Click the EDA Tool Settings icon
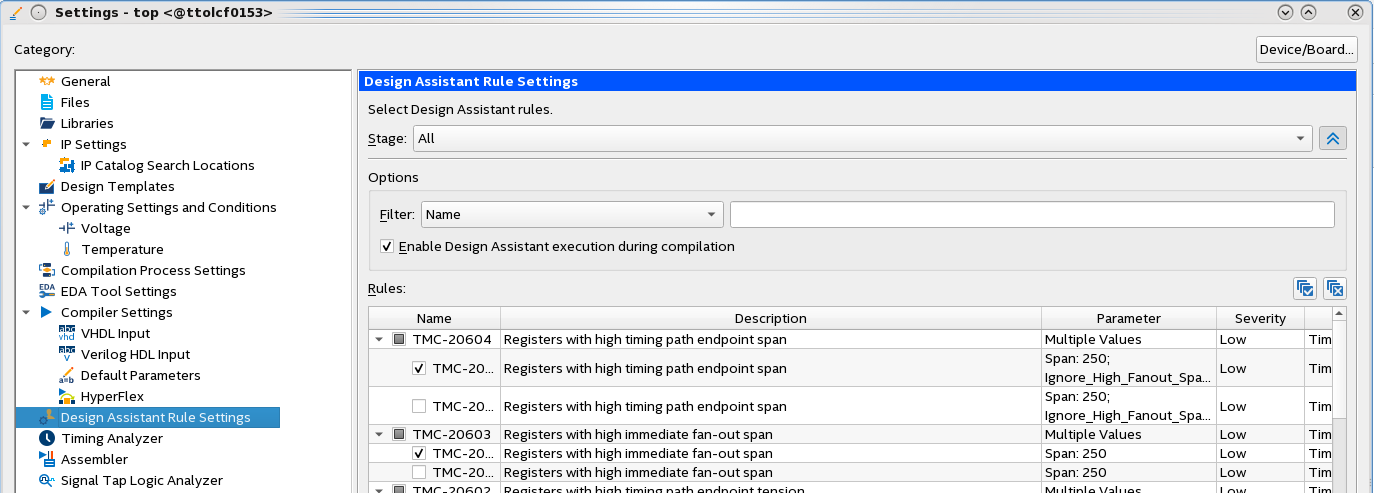1374x493 pixels. pos(46,291)
